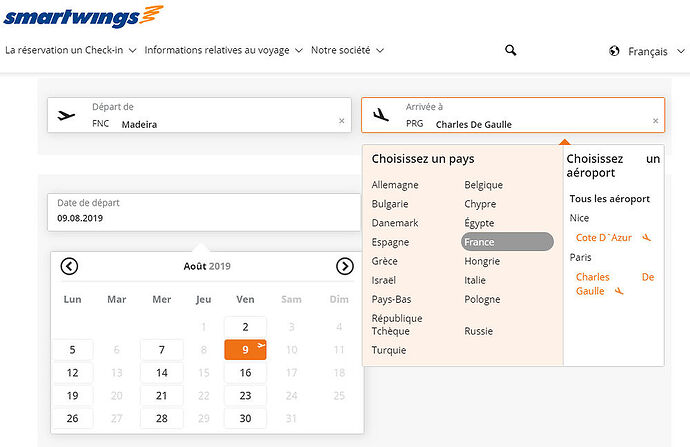Clear the Arrivée à field
This screenshot has height=447, width=690.
coord(655,121)
